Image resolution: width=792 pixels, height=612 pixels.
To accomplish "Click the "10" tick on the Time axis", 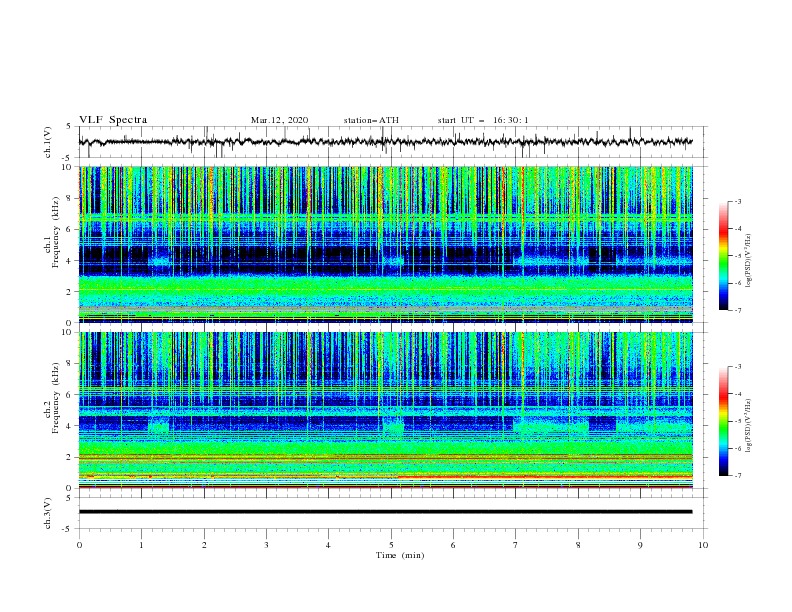I will [703, 545].
